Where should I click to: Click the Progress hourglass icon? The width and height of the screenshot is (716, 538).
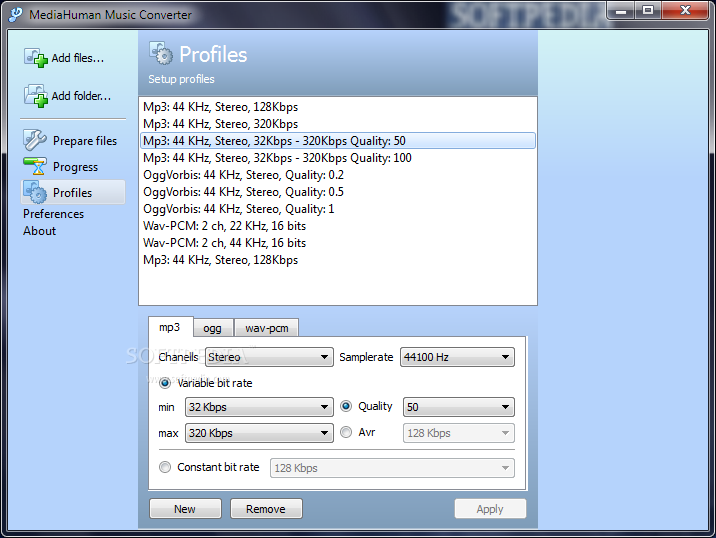pos(35,166)
